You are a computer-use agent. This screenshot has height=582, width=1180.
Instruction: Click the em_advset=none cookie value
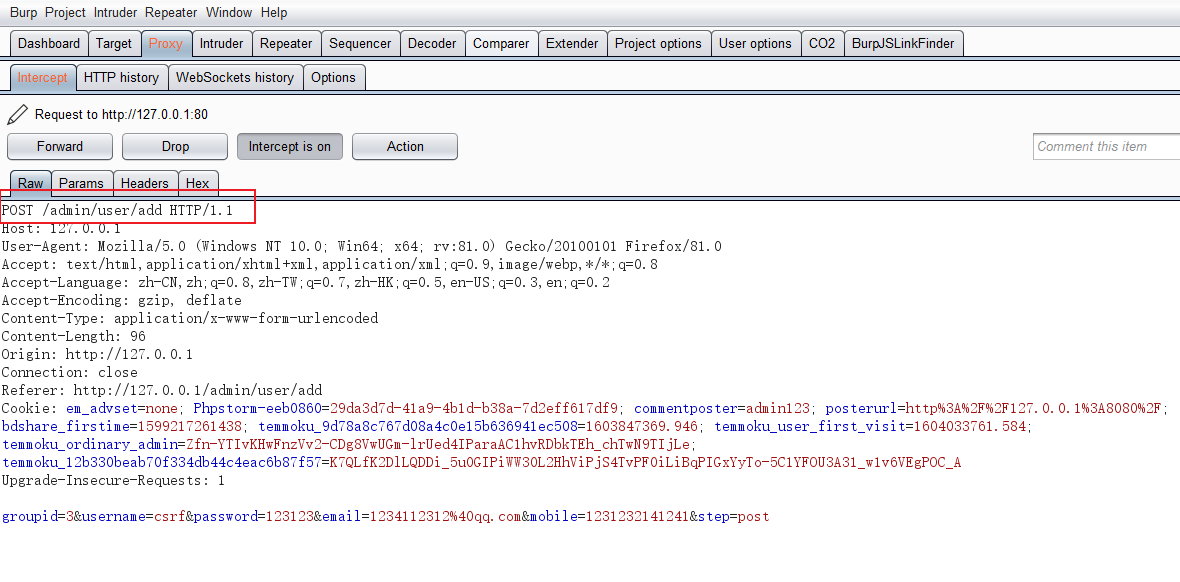tap(123, 409)
